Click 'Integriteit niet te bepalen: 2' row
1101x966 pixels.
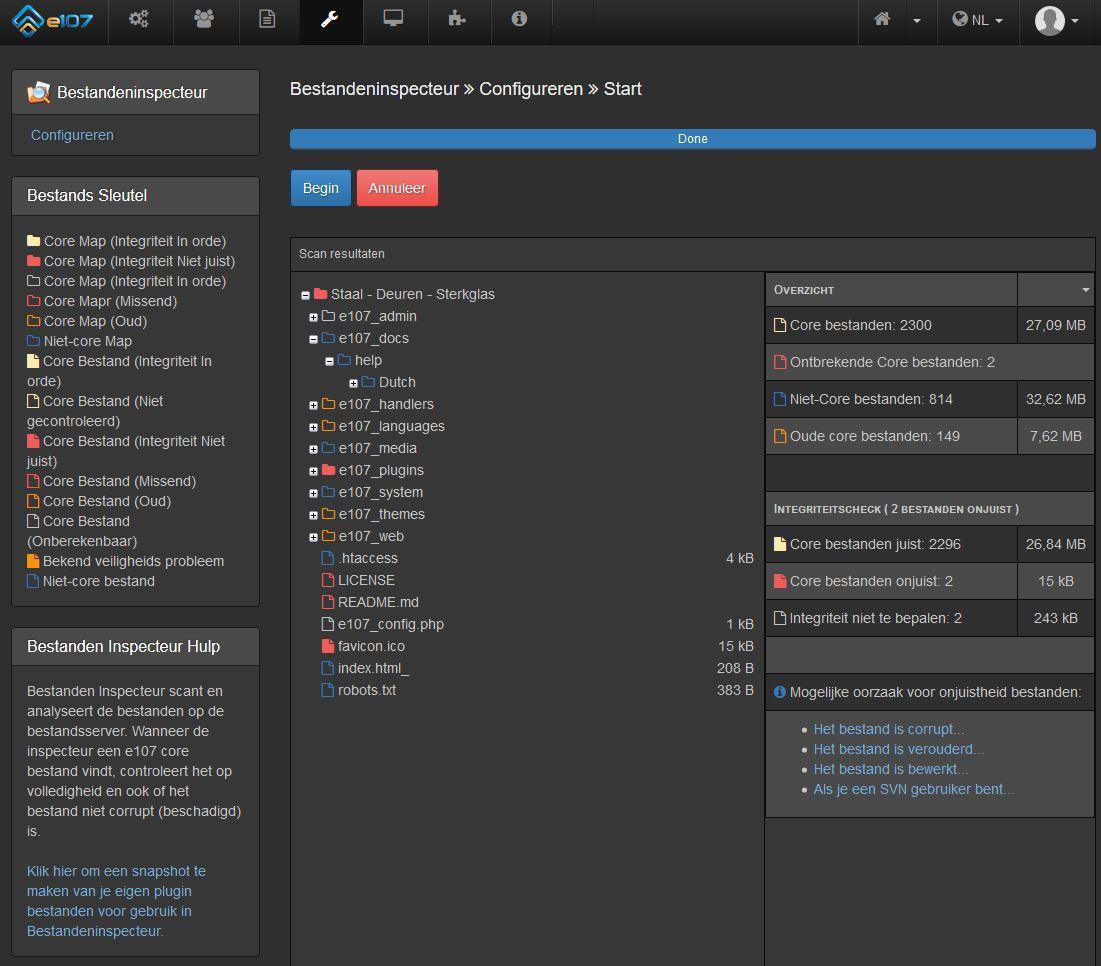click(x=930, y=618)
